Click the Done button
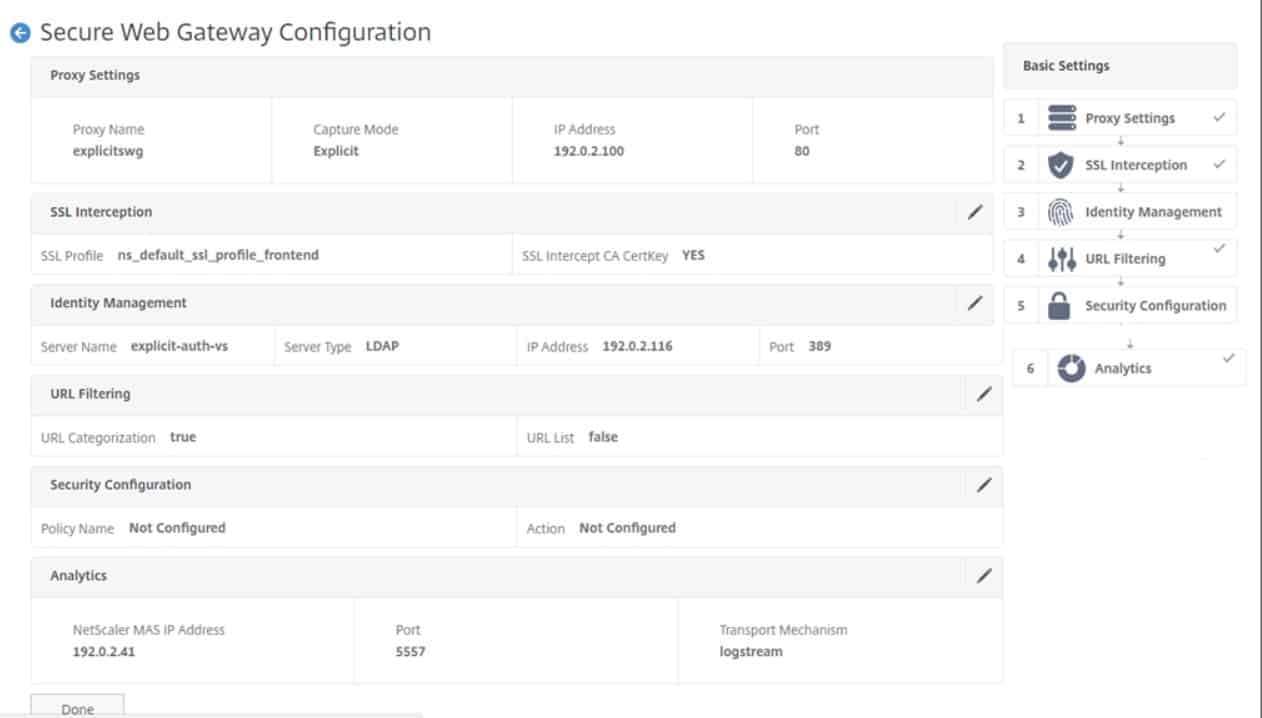The height and width of the screenshot is (718, 1262). pyautogui.click(x=76, y=708)
